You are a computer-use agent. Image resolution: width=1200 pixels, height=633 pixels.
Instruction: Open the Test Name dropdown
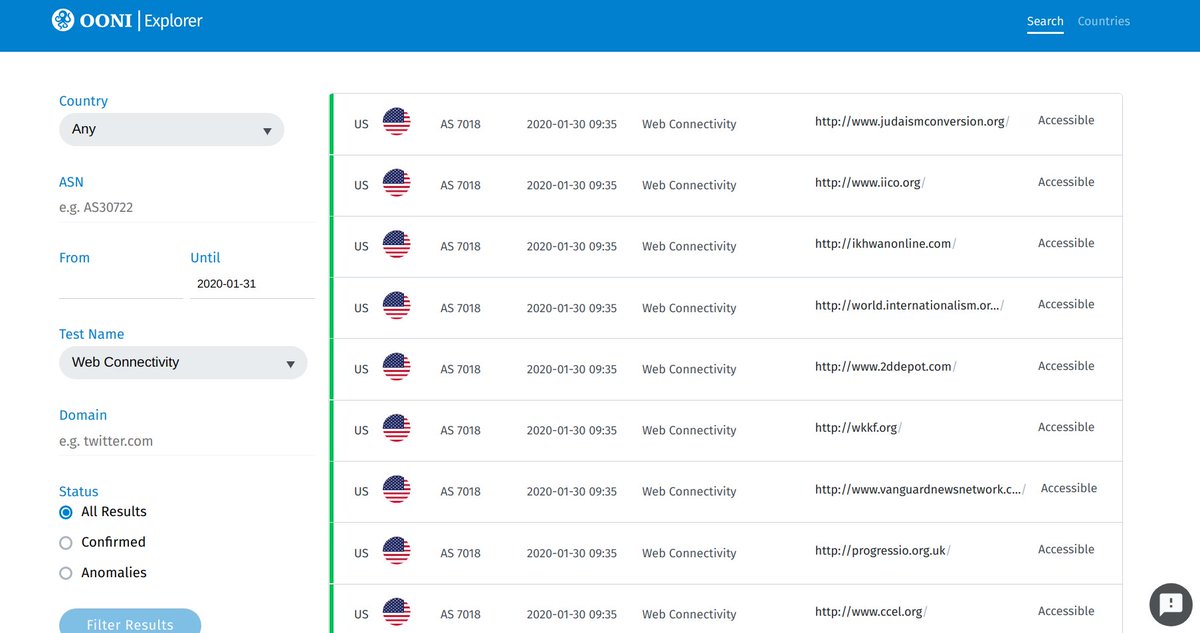click(183, 362)
